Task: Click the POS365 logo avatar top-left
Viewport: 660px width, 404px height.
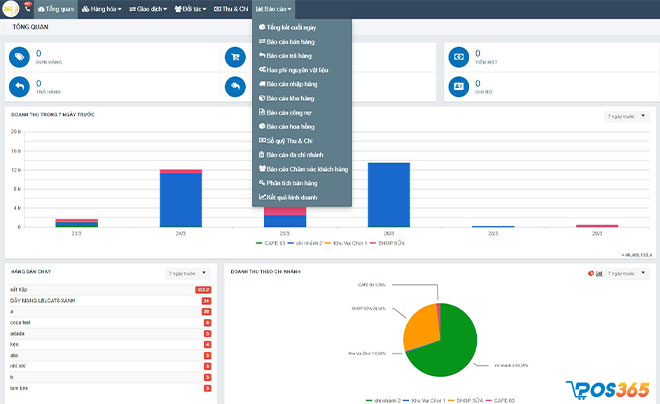Action: 10,9
